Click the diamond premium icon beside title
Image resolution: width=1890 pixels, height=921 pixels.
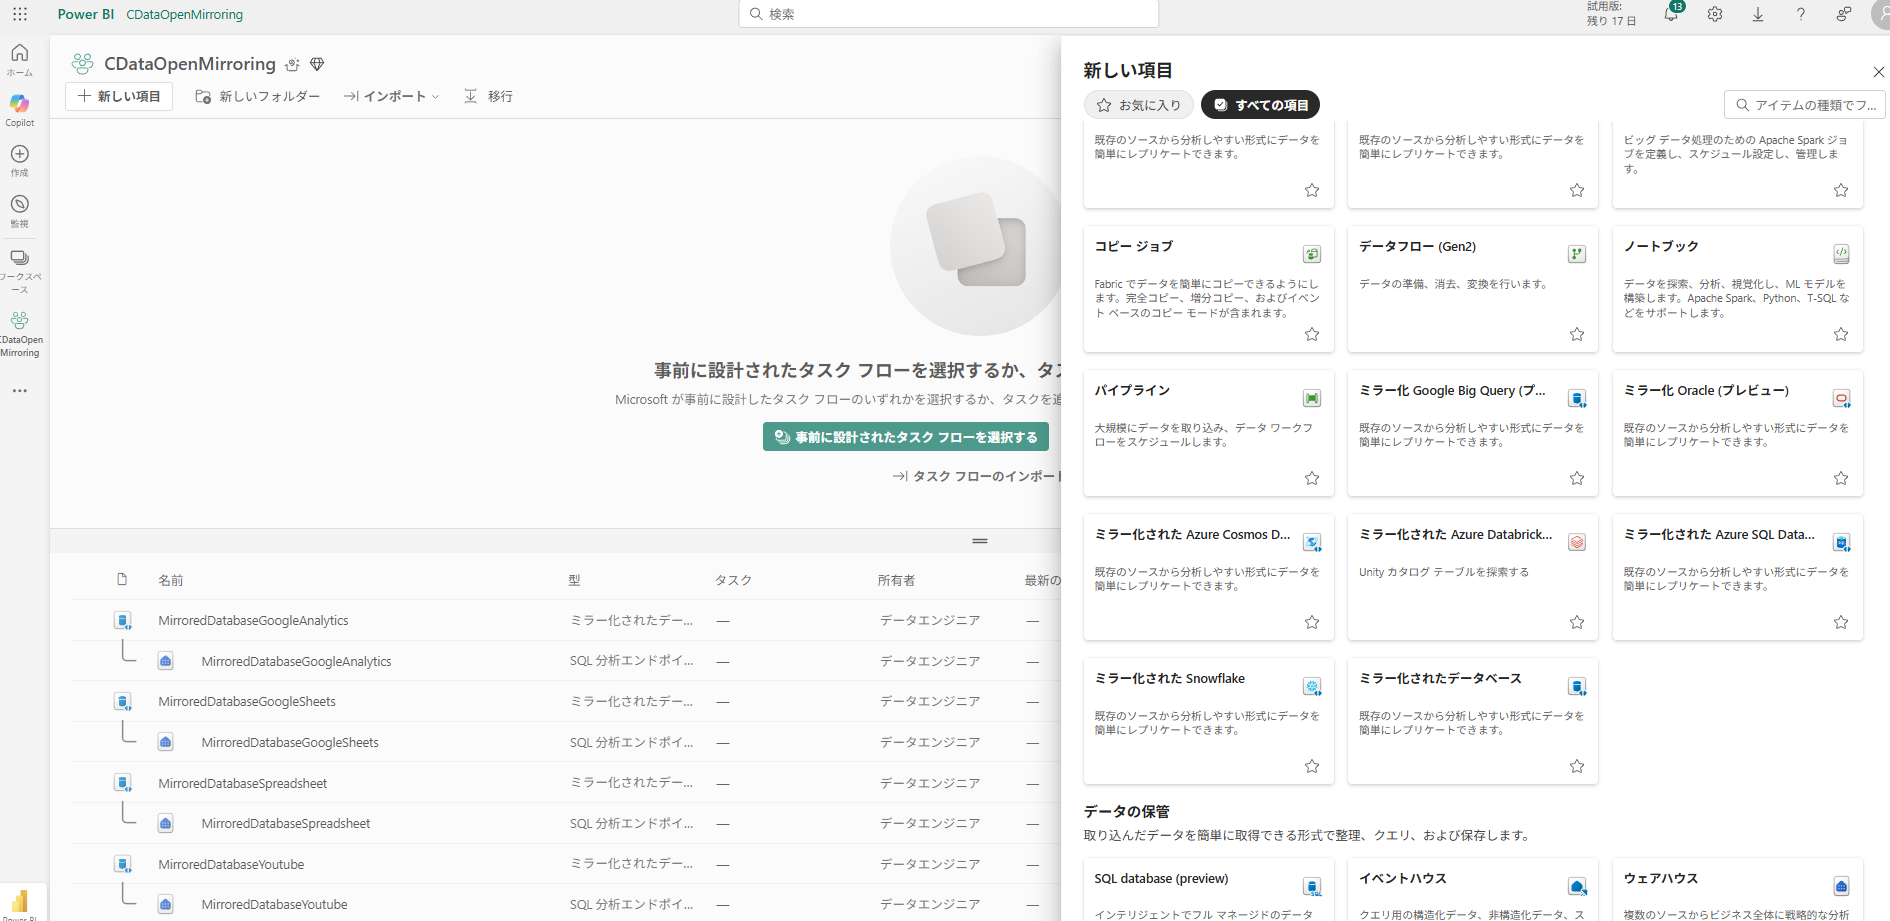317,65
